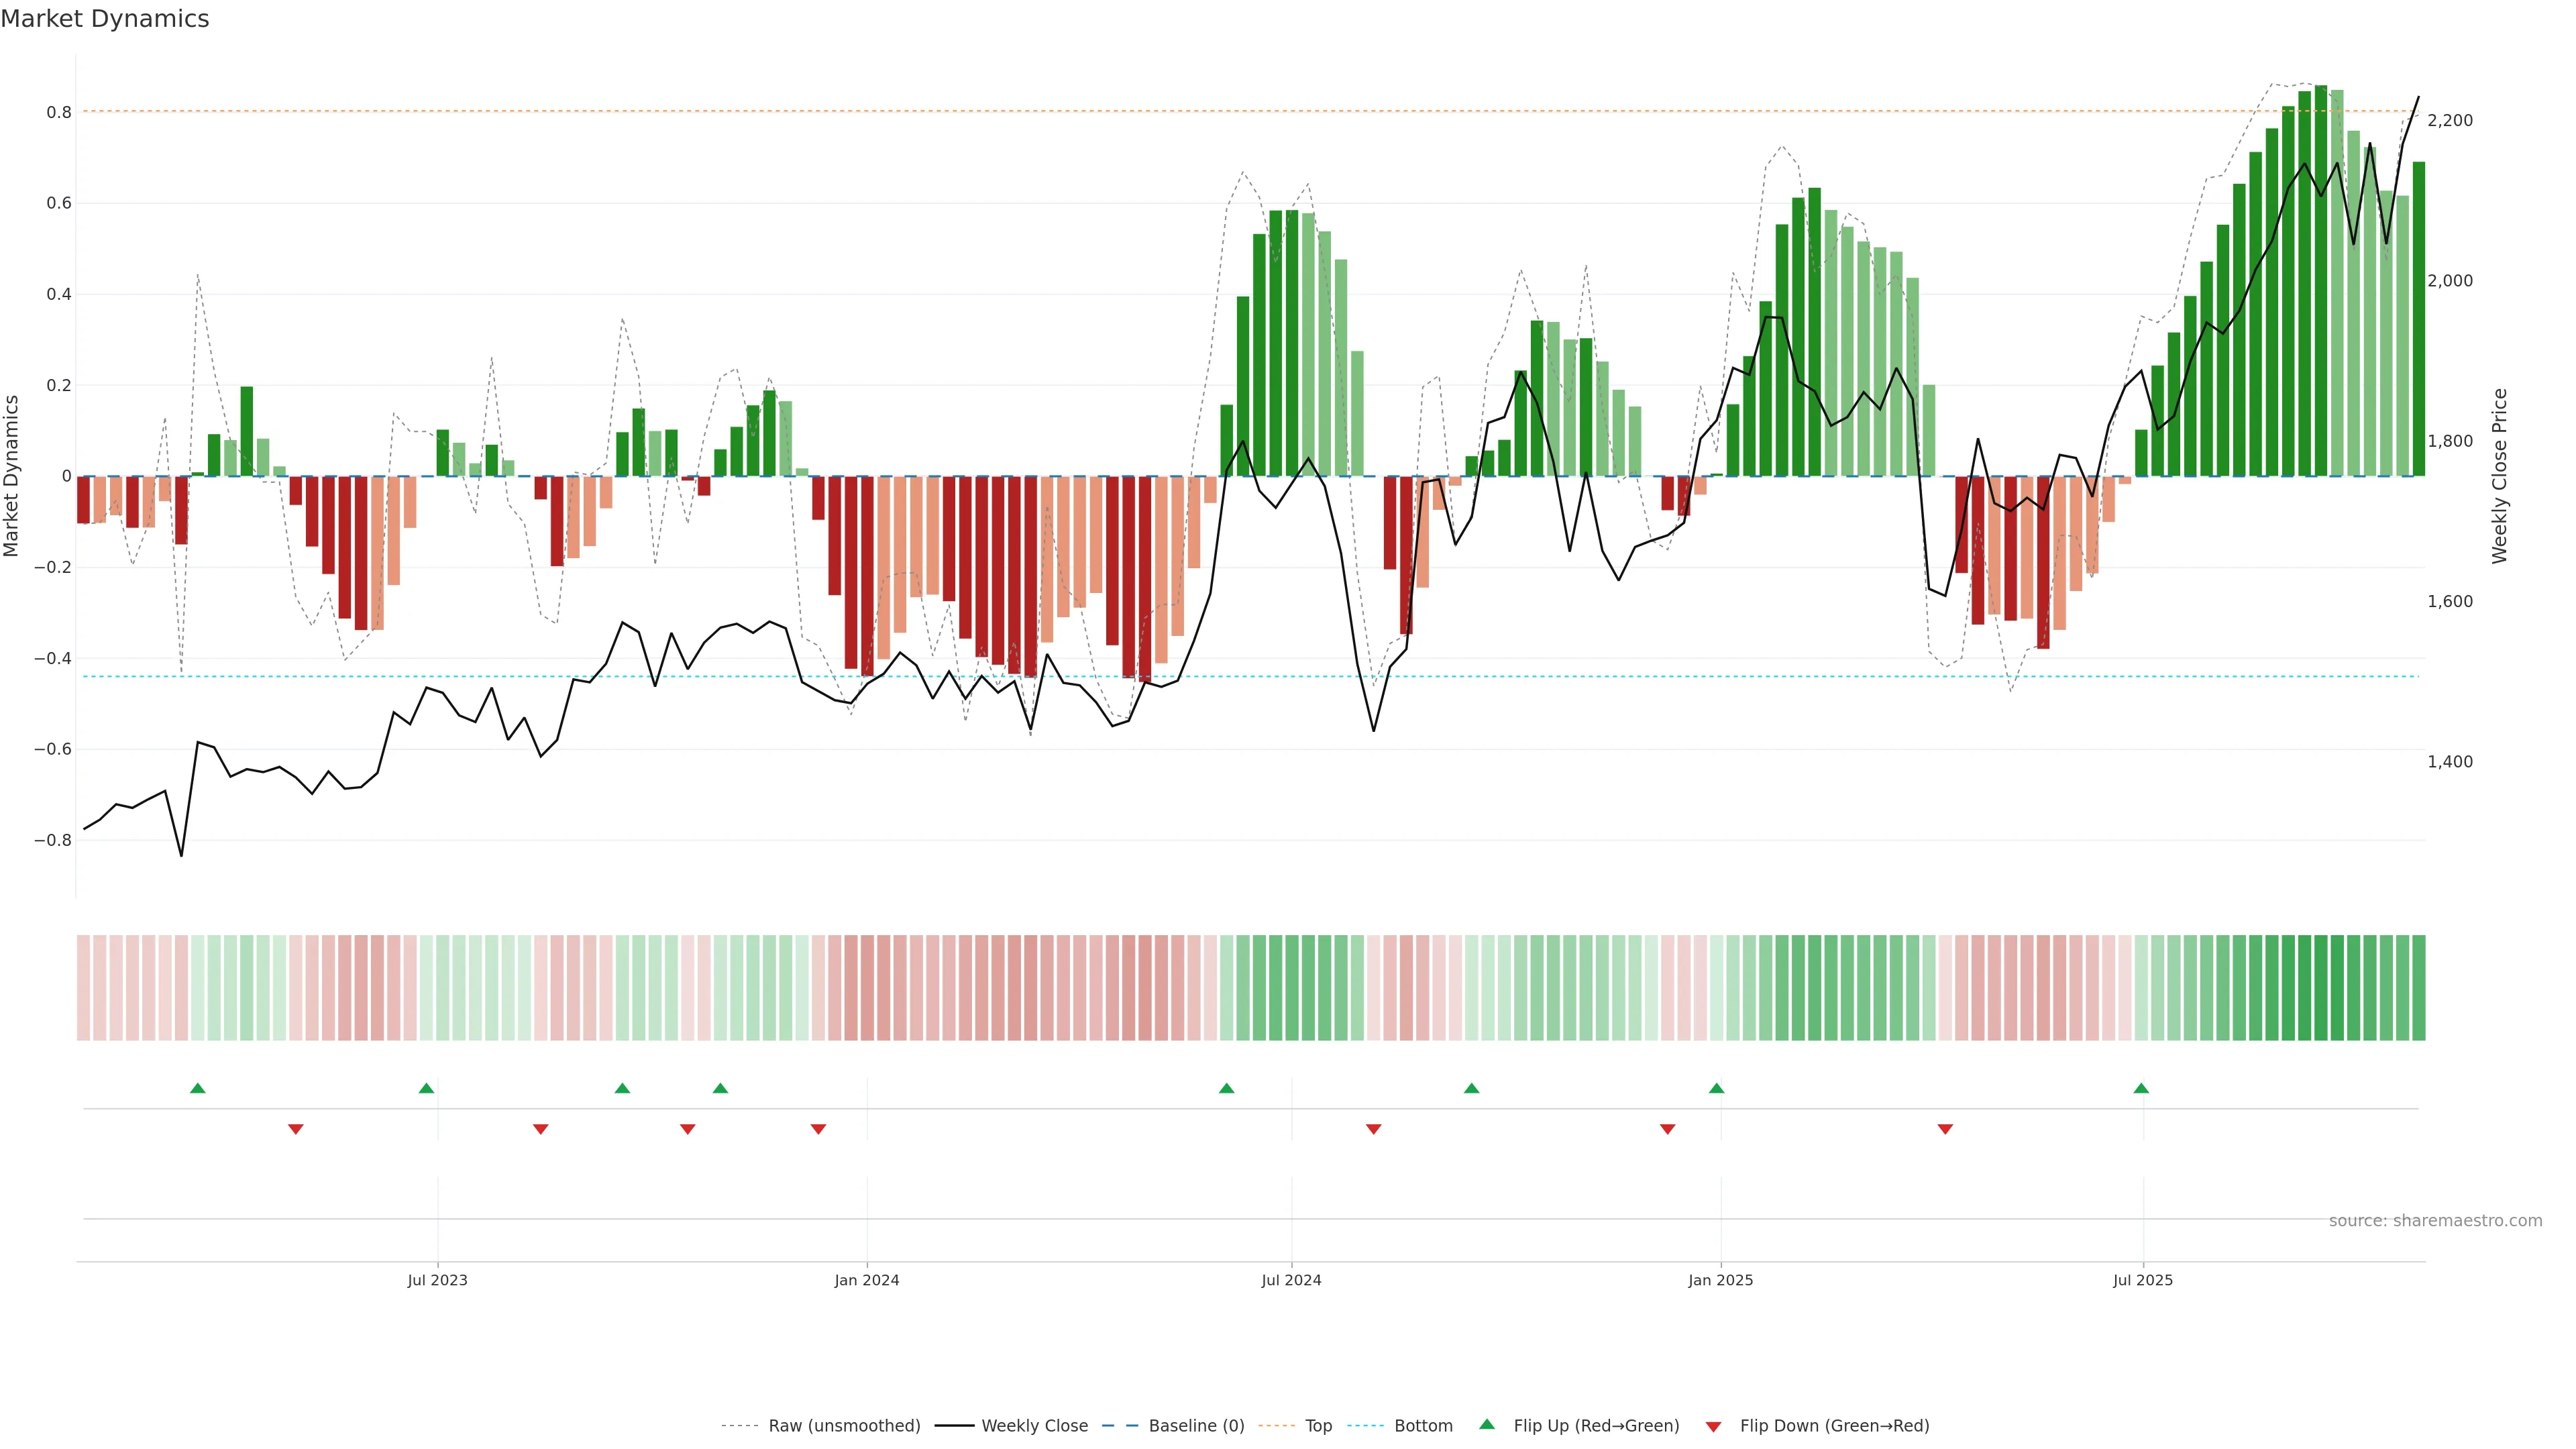Click the leftmost green flip-up triangle marker
2576x1449 pixels.
[198, 1088]
